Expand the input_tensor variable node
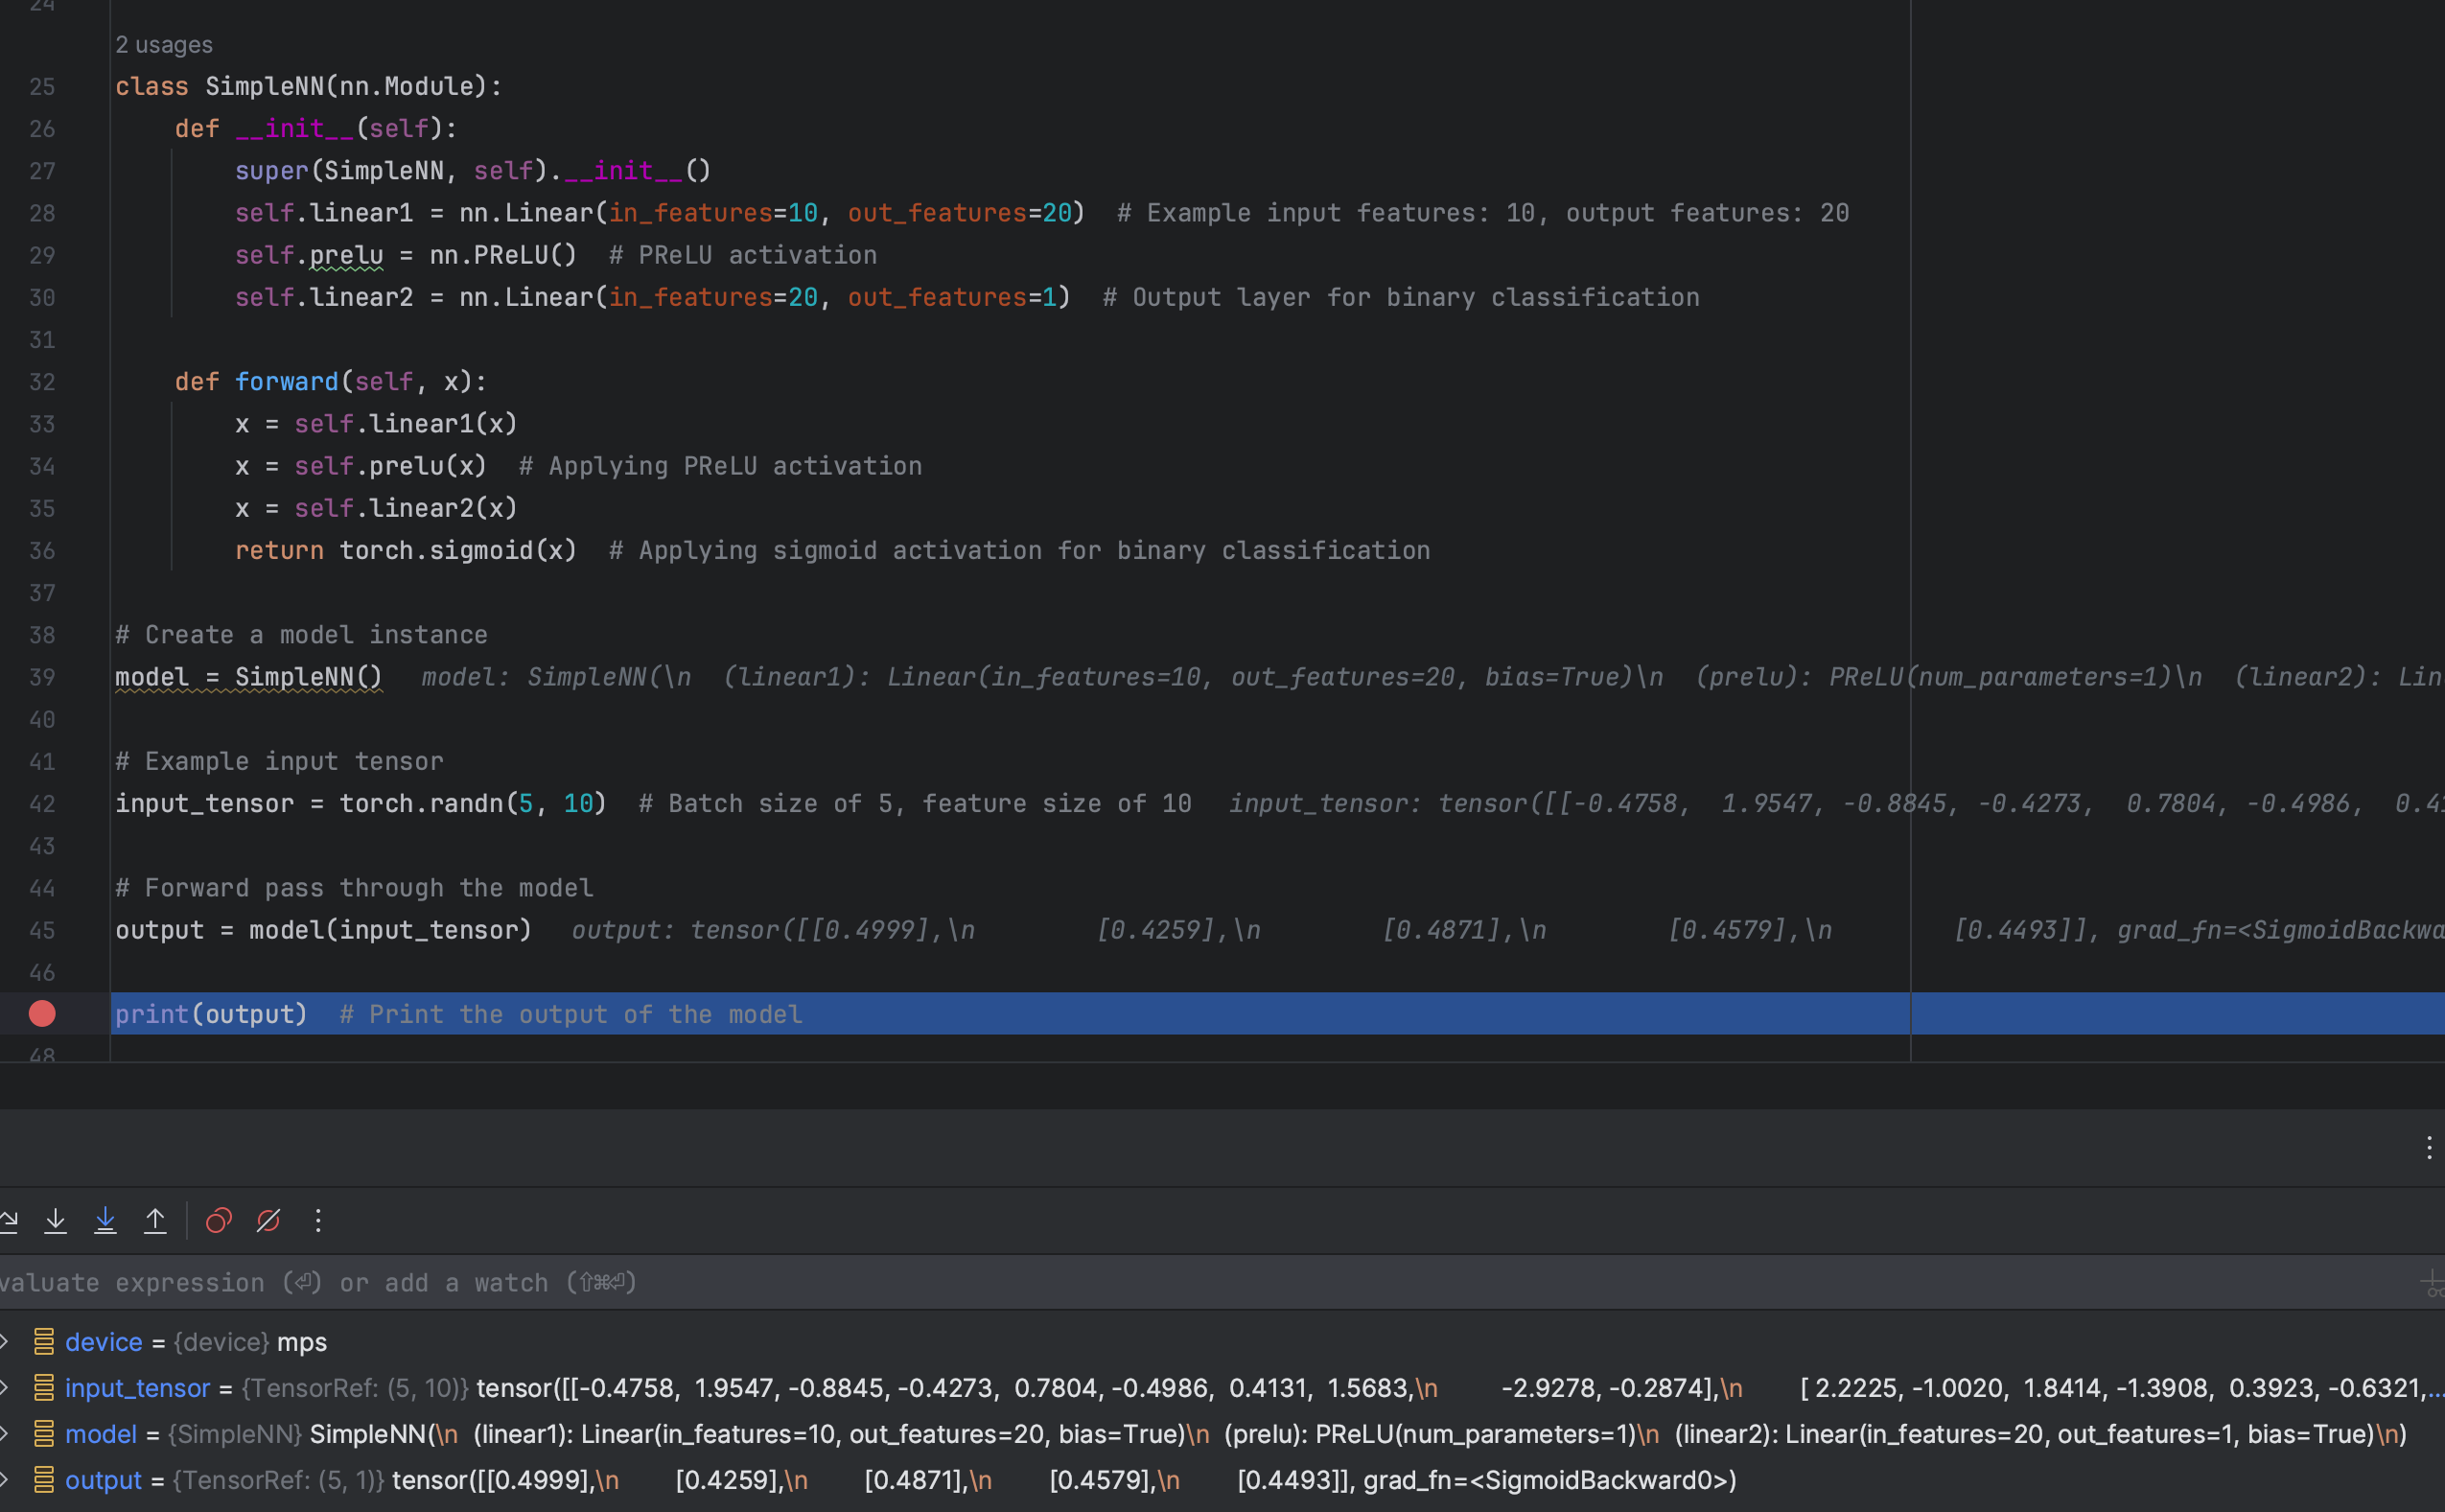Image resolution: width=2445 pixels, height=1512 pixels. click(x=6, y=1387)
